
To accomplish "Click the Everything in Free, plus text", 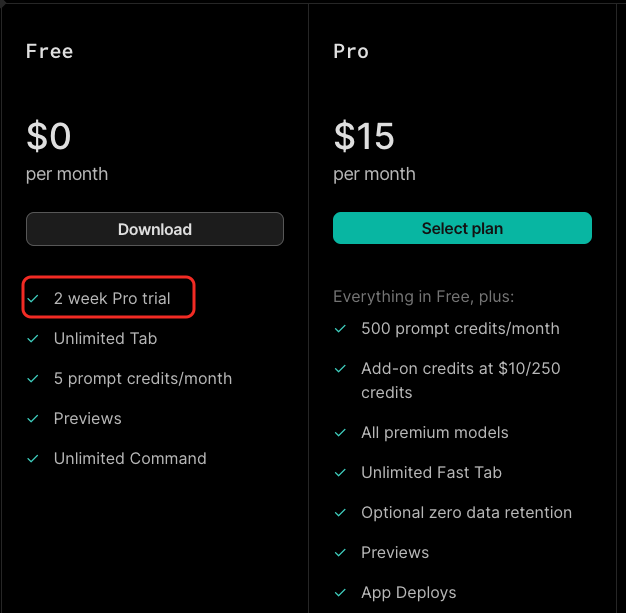I will [x=424, y=296].
